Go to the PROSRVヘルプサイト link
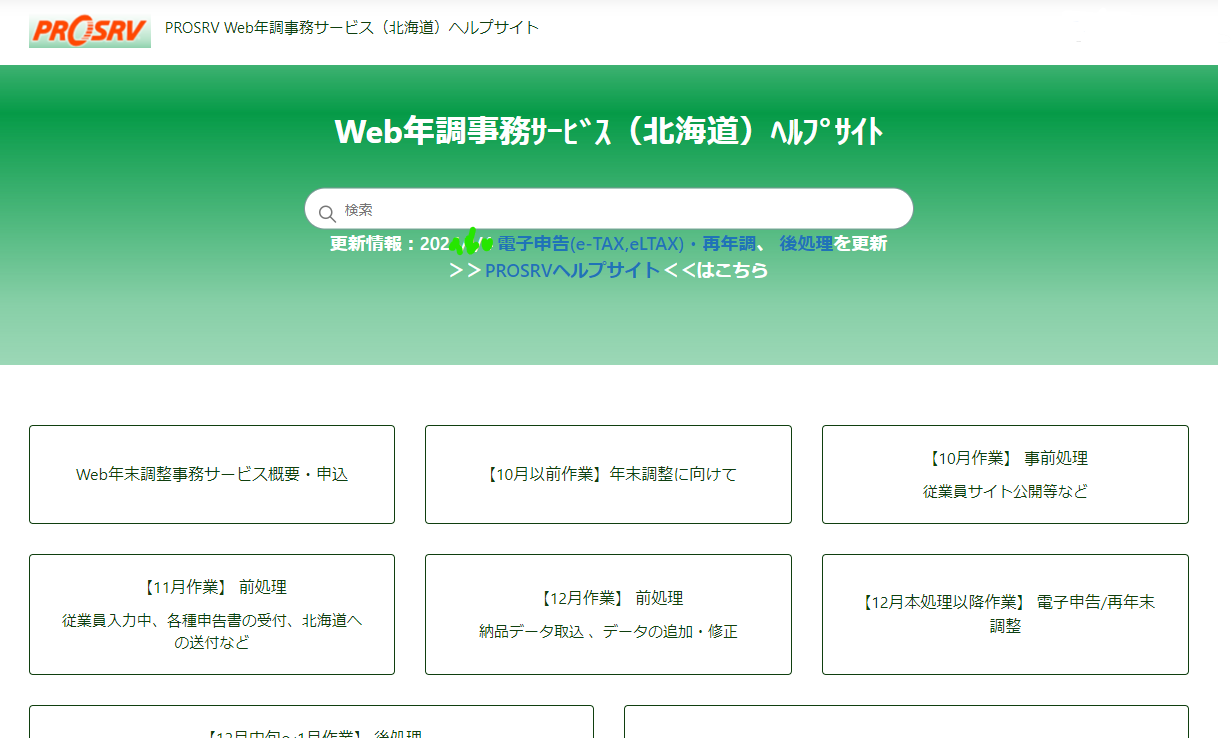The image size is (1232, 738). 572,270
